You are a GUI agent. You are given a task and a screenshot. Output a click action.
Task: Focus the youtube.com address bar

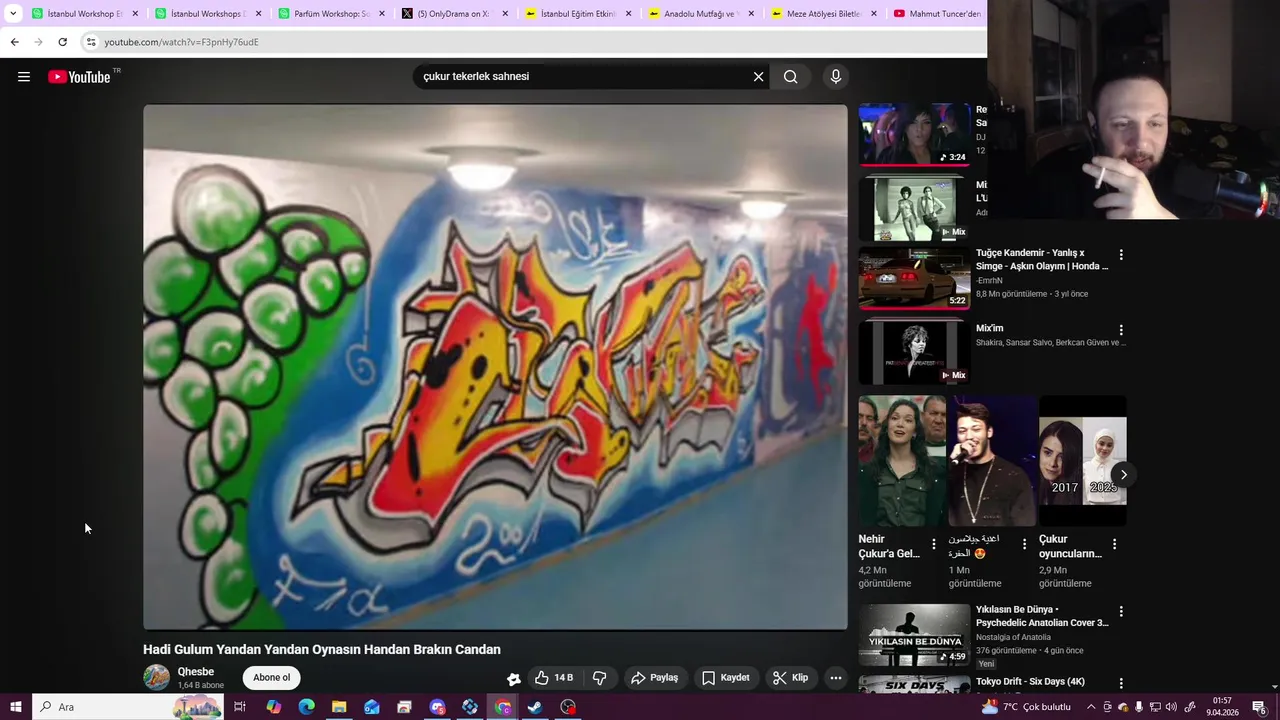click(535, 42)
